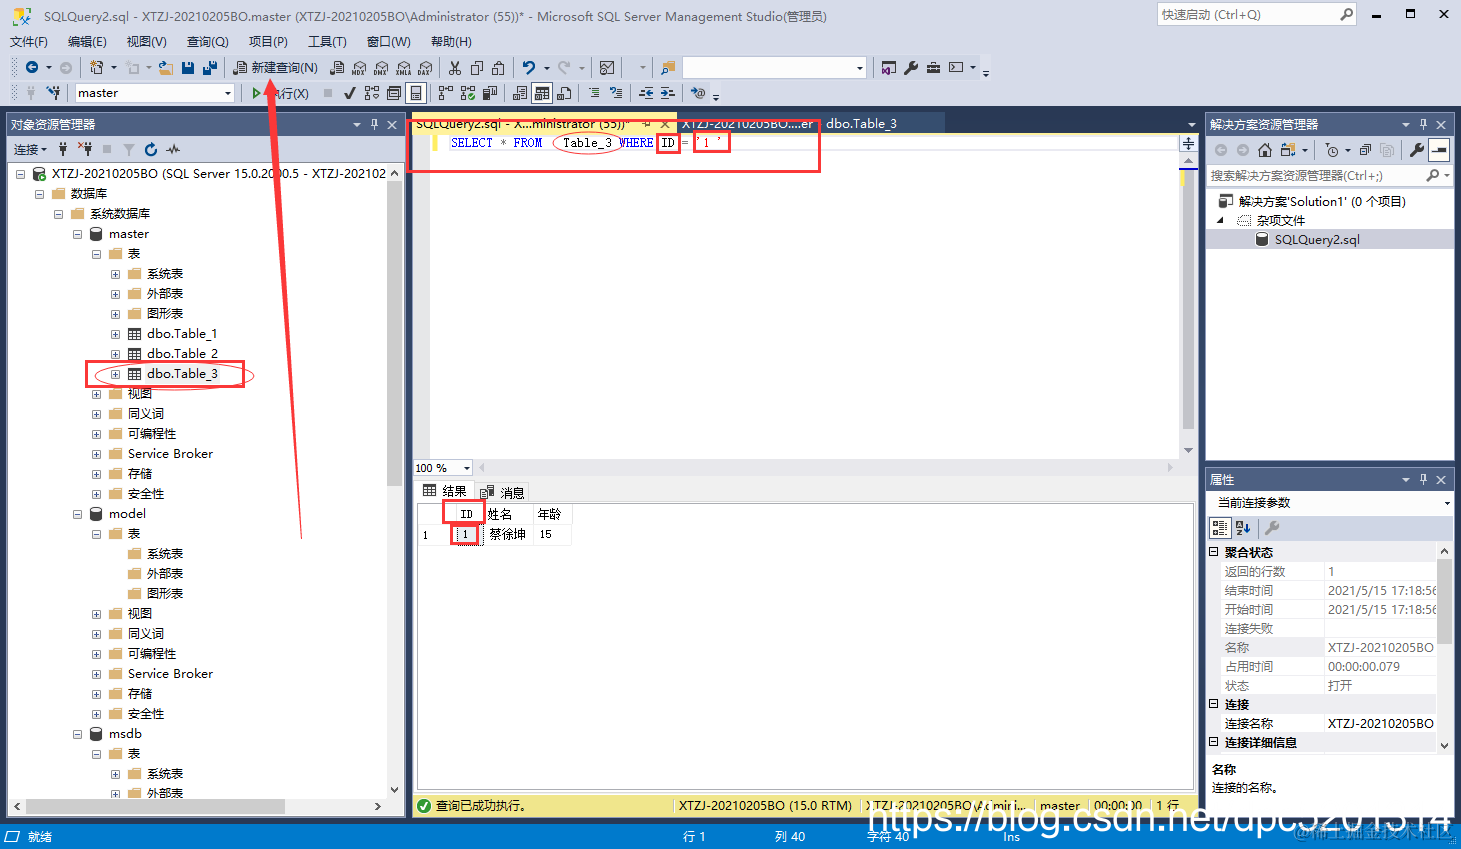Image resolution: width=1461 pixels, height=849 pixels.
Task: Click the Save All icon
Action: pyautogui.click(x=210, y=68)
